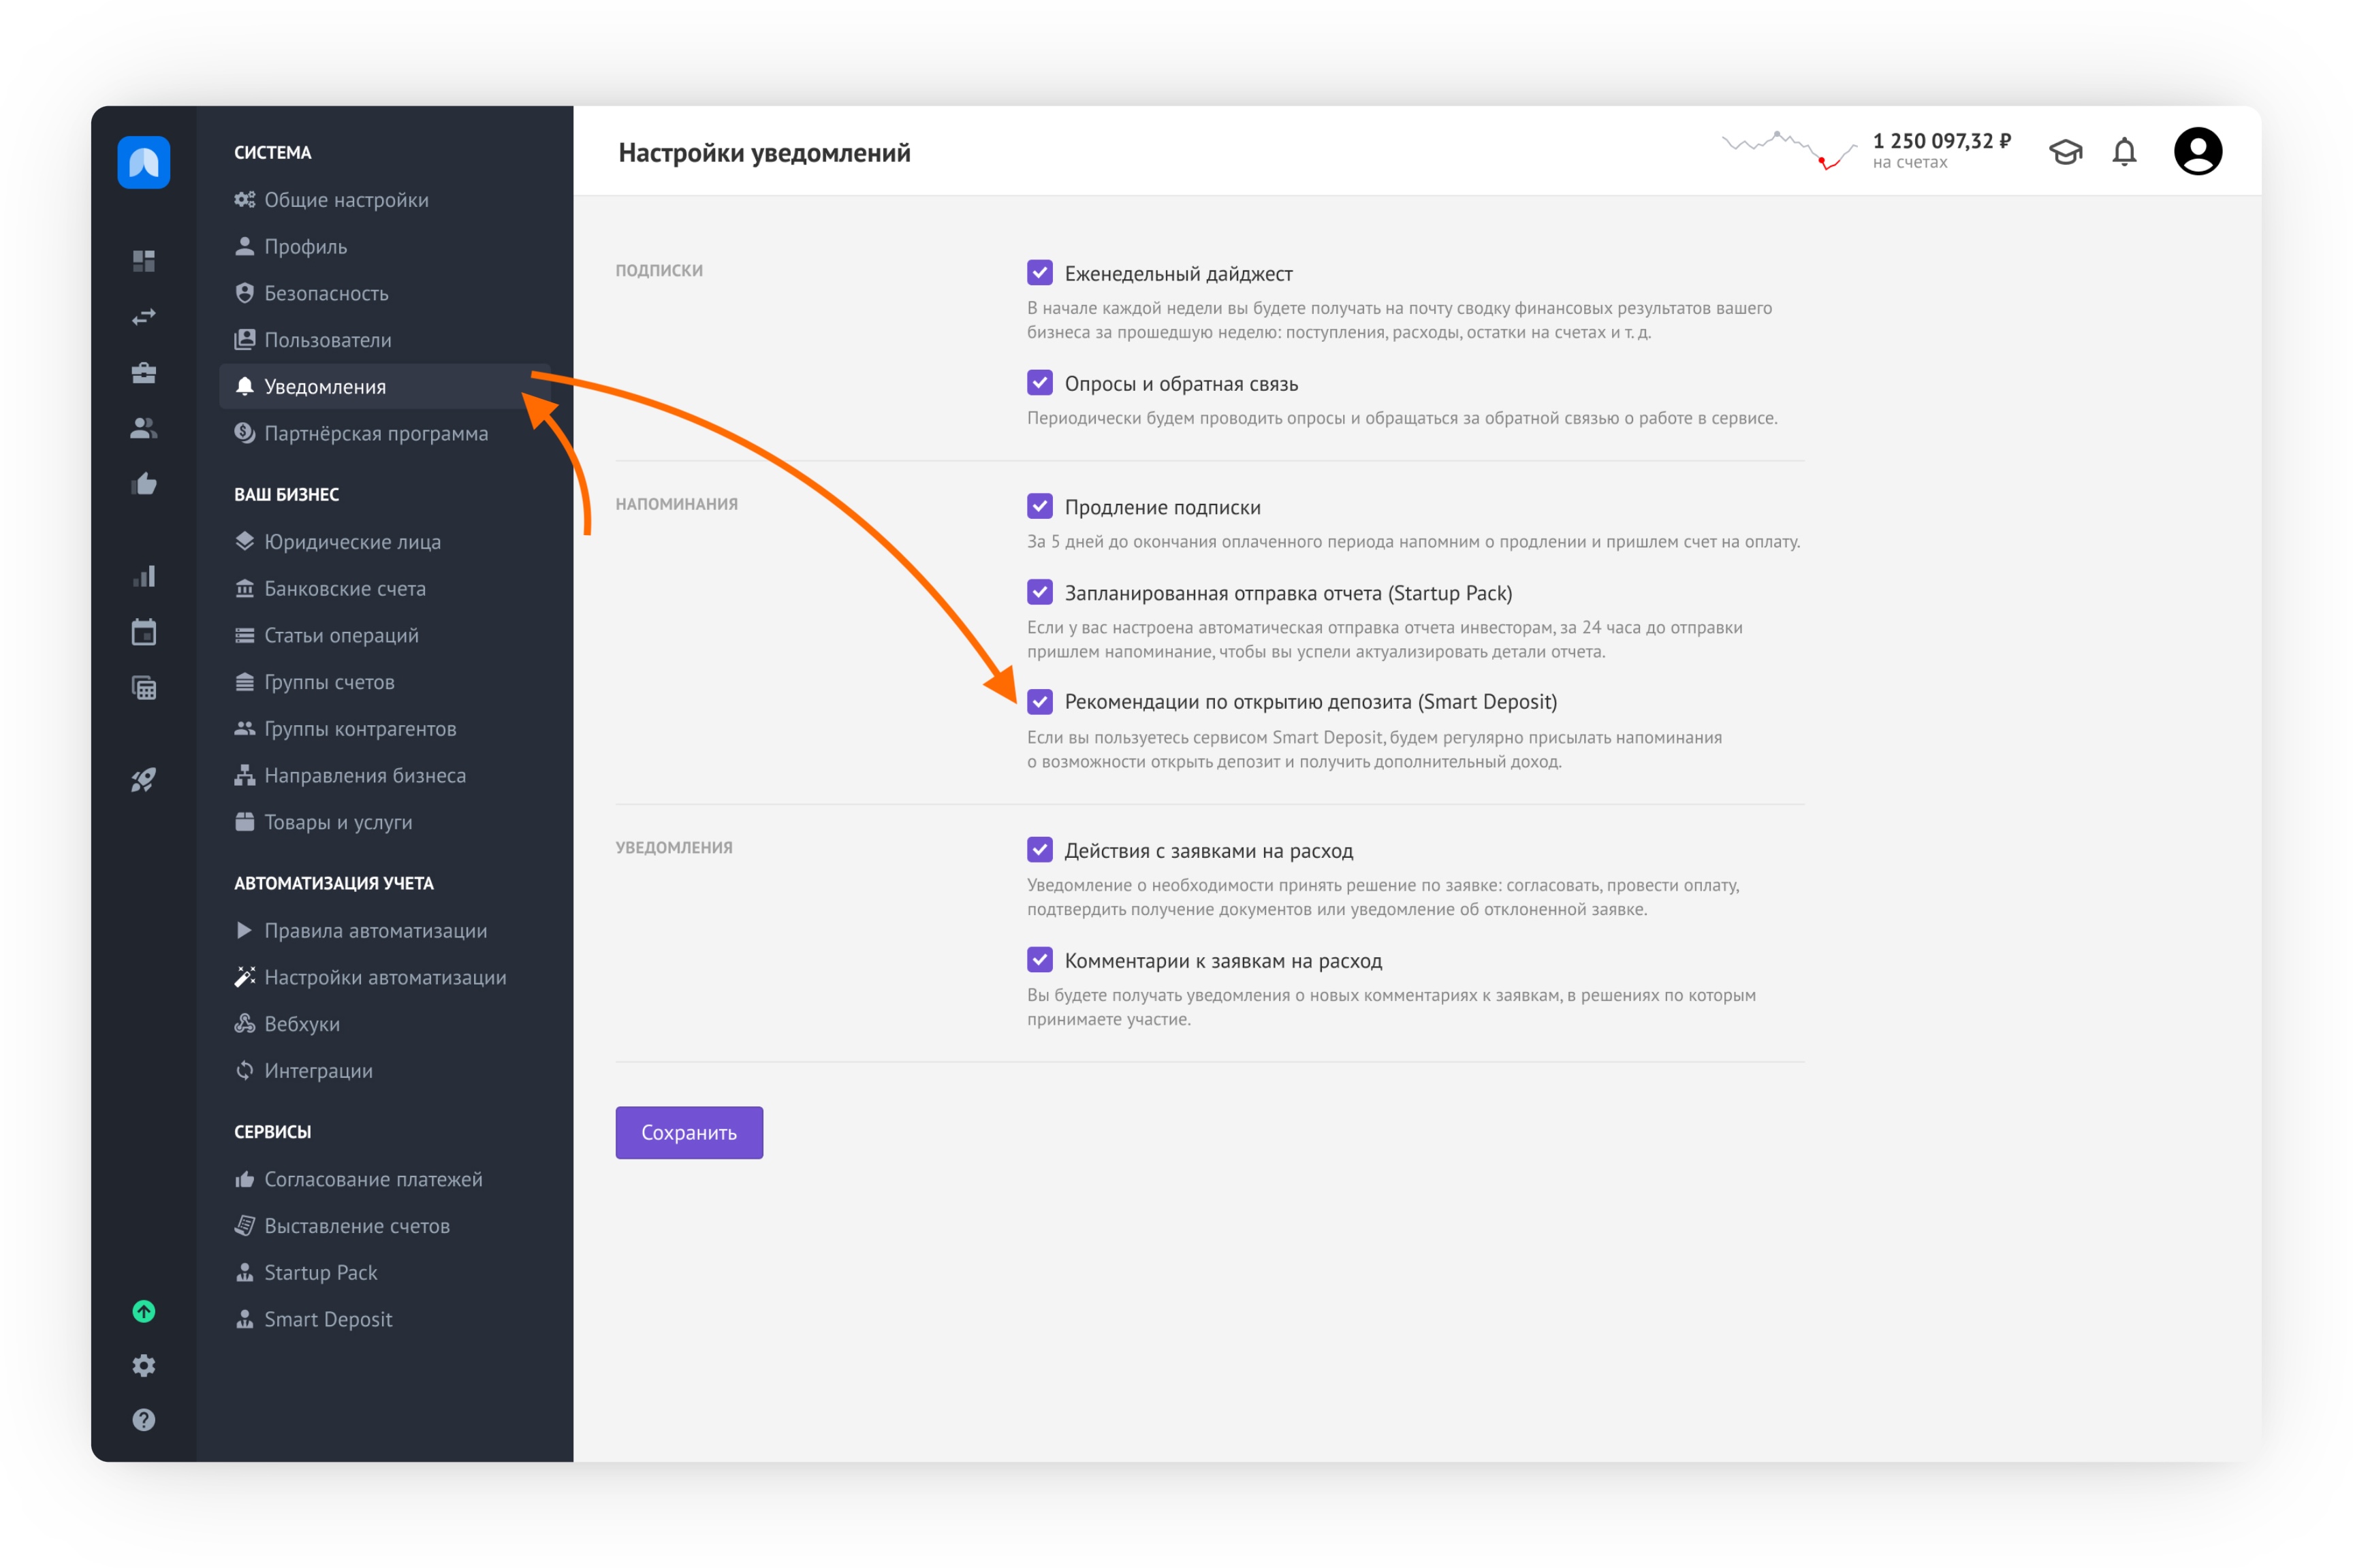
Task: Open Безопасность menu item
Action: [x=385, y=293]
